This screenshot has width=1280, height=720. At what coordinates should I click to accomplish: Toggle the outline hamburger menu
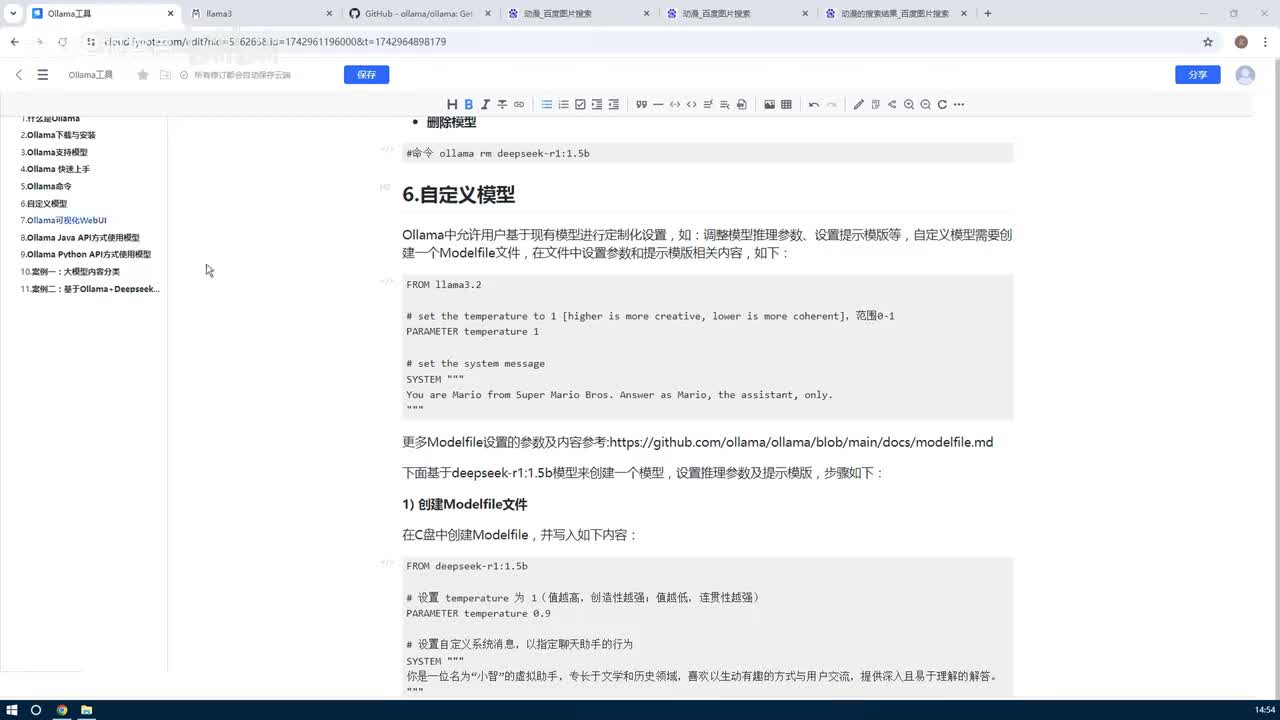42,75
